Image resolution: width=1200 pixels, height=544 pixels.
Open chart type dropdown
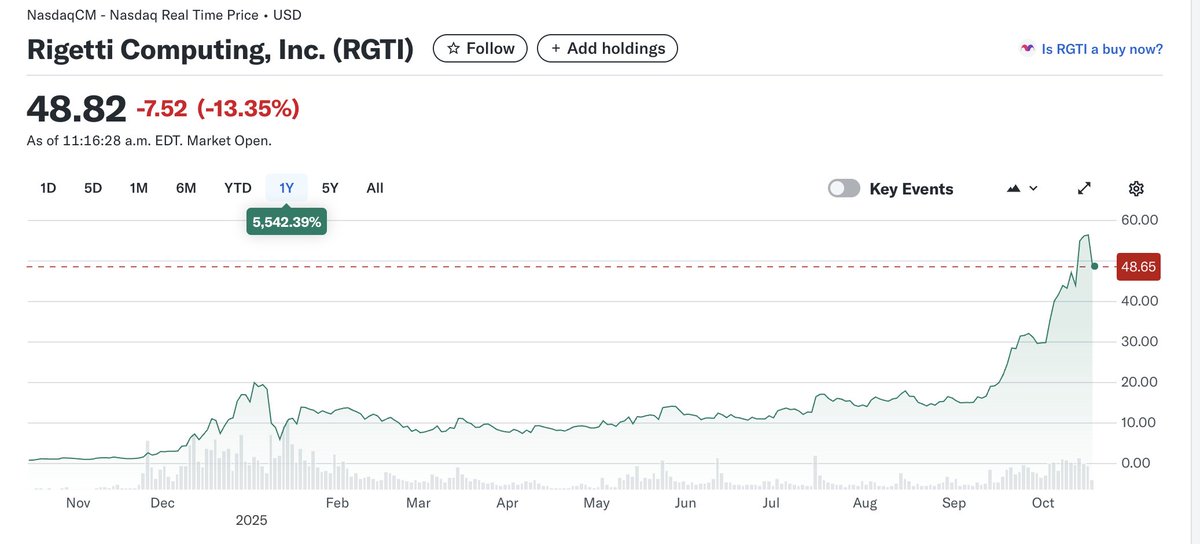pos(1022,189)
